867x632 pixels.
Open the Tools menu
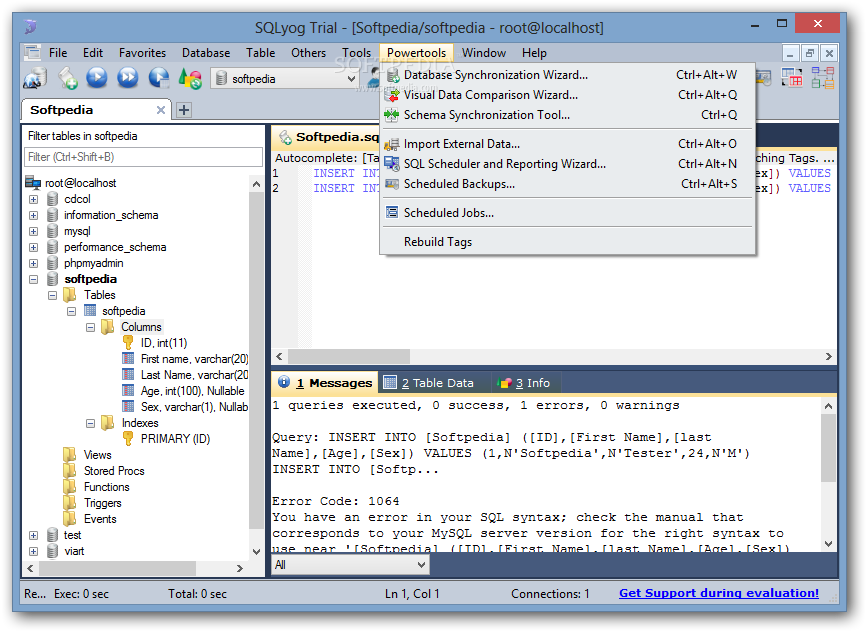click(356, 53)
